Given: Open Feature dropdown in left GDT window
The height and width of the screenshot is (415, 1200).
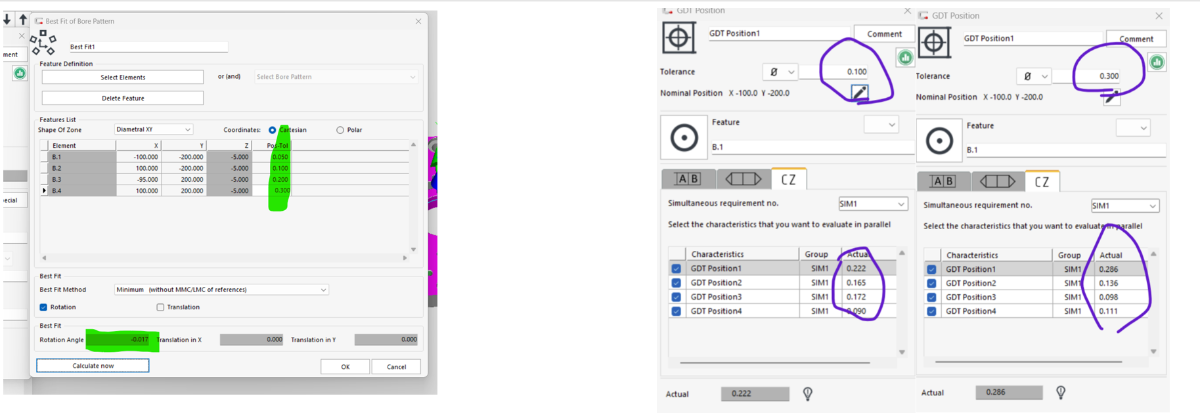Looking at the screenshot, I should [x=881, y=124].
